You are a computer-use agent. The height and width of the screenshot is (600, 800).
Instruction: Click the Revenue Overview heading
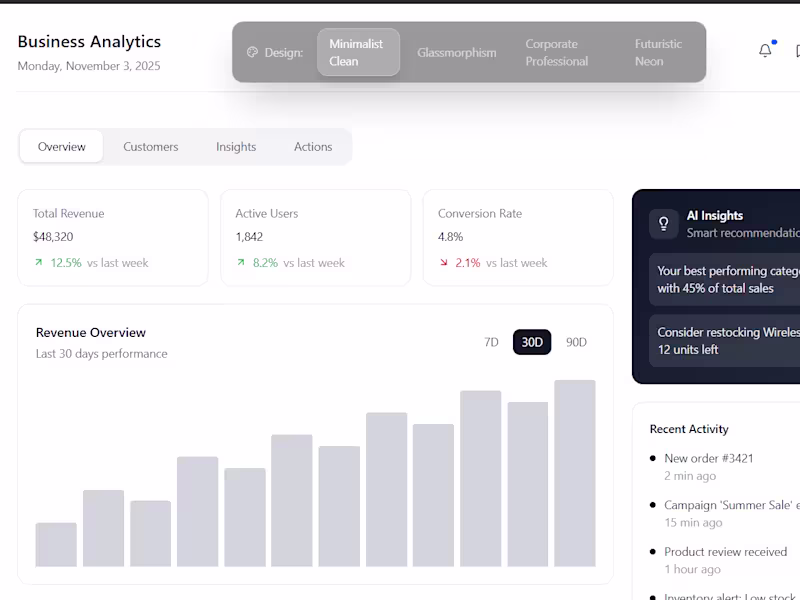click(91, 333)
